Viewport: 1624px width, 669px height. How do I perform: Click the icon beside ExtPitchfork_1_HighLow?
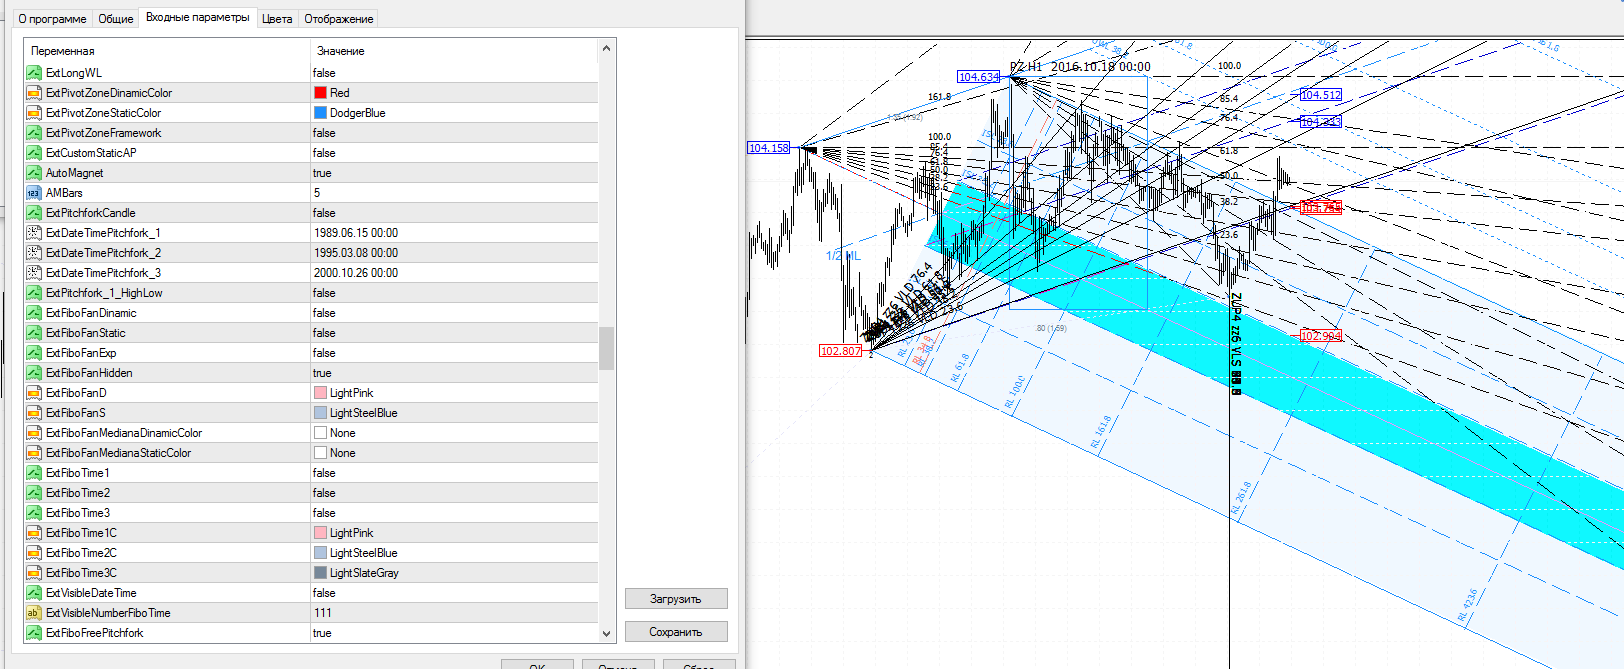pos(34,293)
